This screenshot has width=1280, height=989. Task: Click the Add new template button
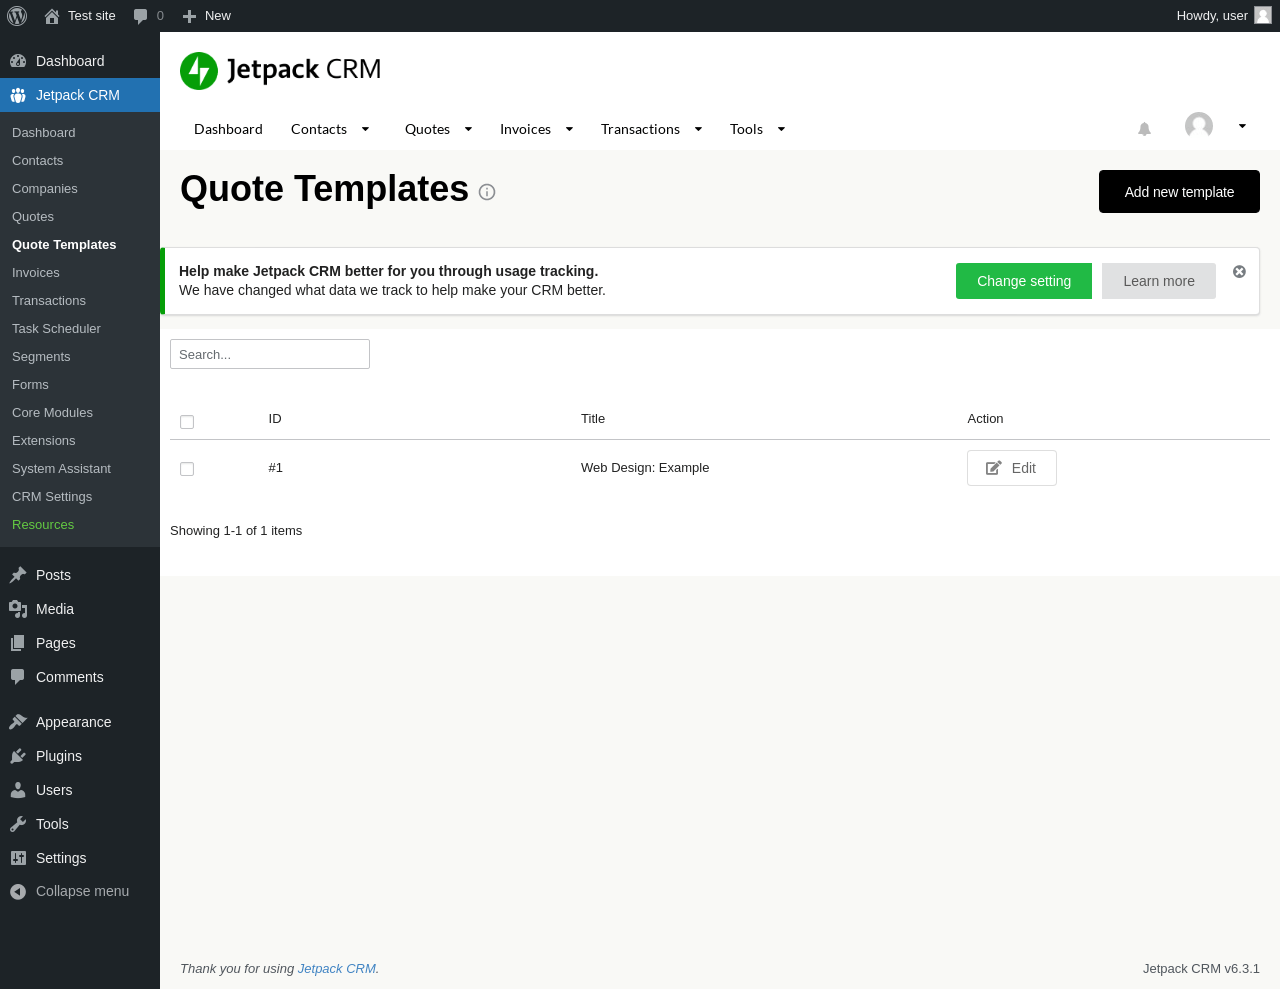[x=1179, y=192]
